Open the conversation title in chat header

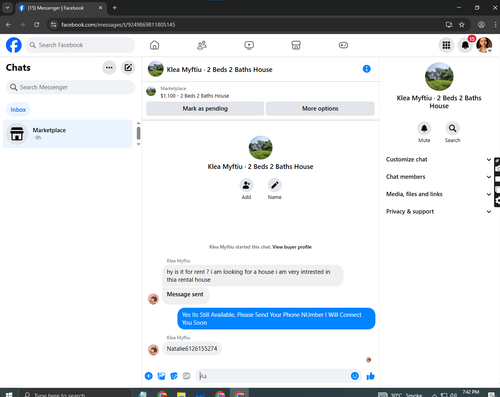tap(219, 70)
